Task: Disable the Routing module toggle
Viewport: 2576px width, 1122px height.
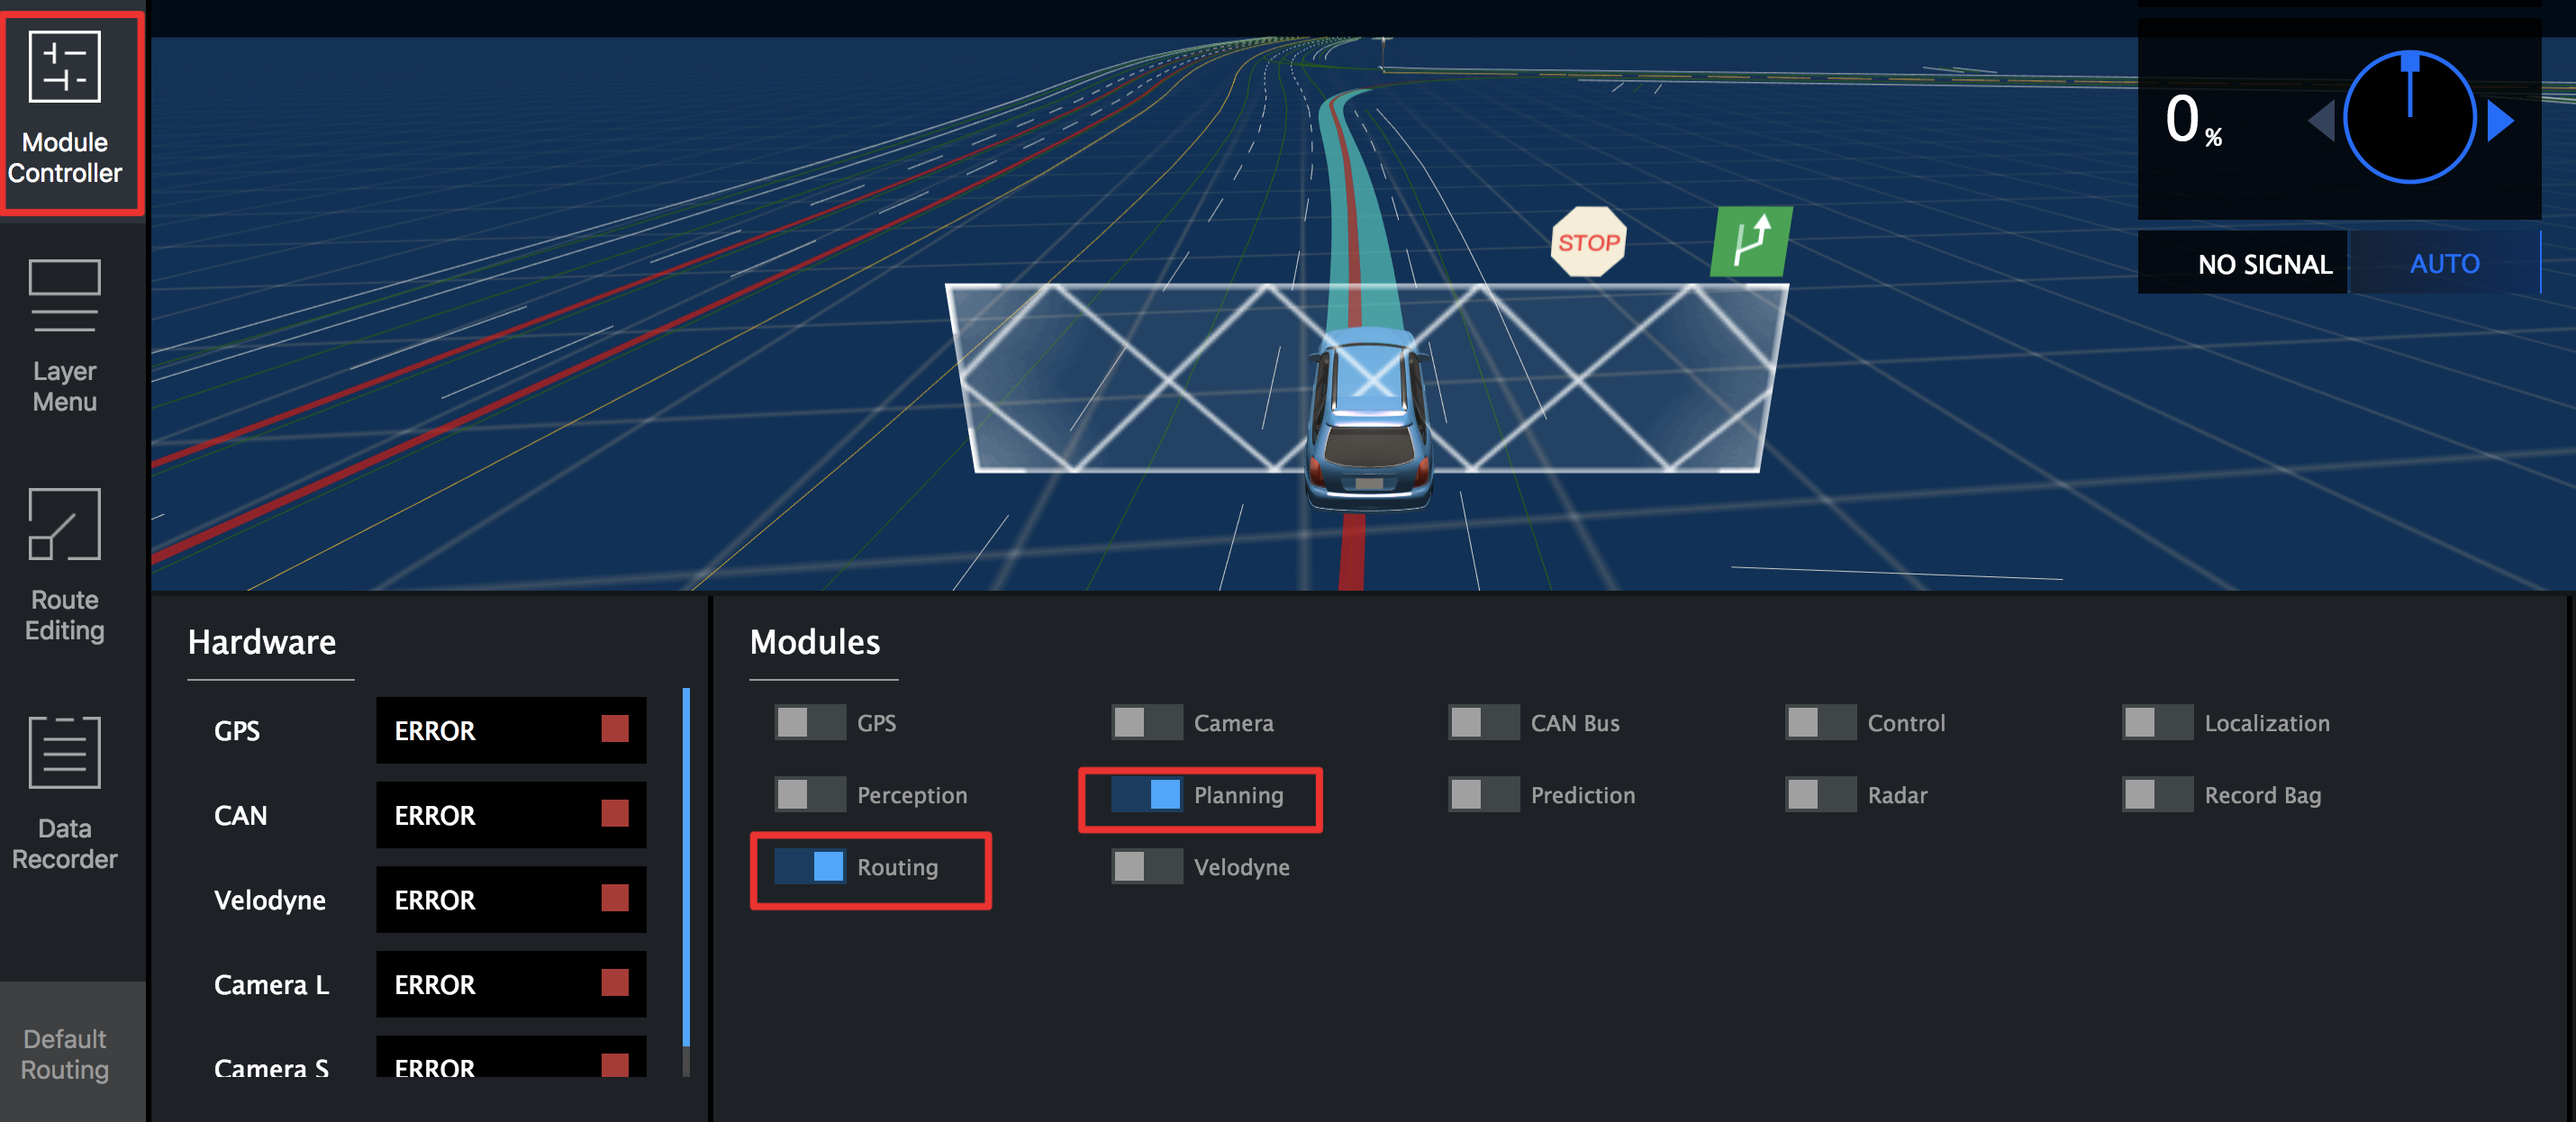Action: tap(810, 867)
